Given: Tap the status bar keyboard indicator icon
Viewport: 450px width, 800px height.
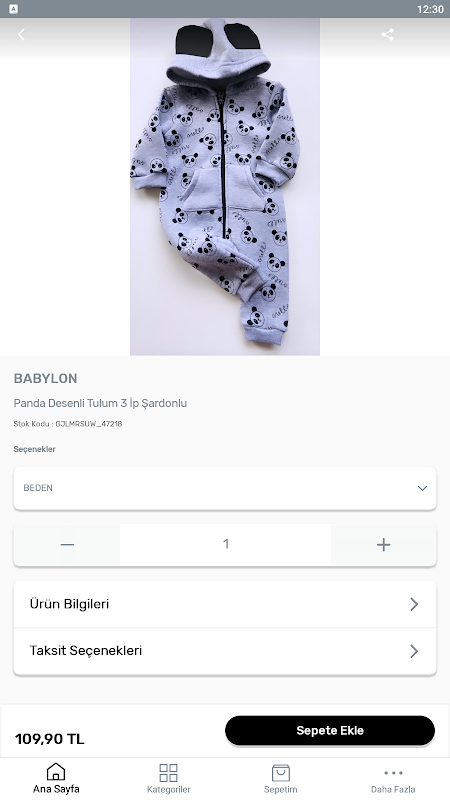Looking at the screenshot, I should (x=14, y=9).
